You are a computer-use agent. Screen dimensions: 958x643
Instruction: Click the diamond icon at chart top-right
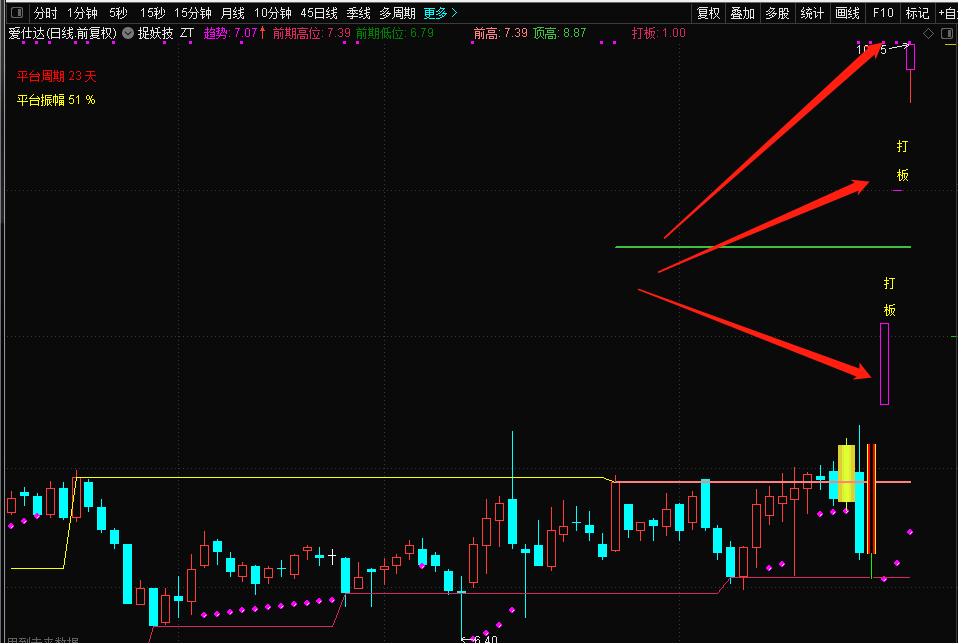point(928,34)
